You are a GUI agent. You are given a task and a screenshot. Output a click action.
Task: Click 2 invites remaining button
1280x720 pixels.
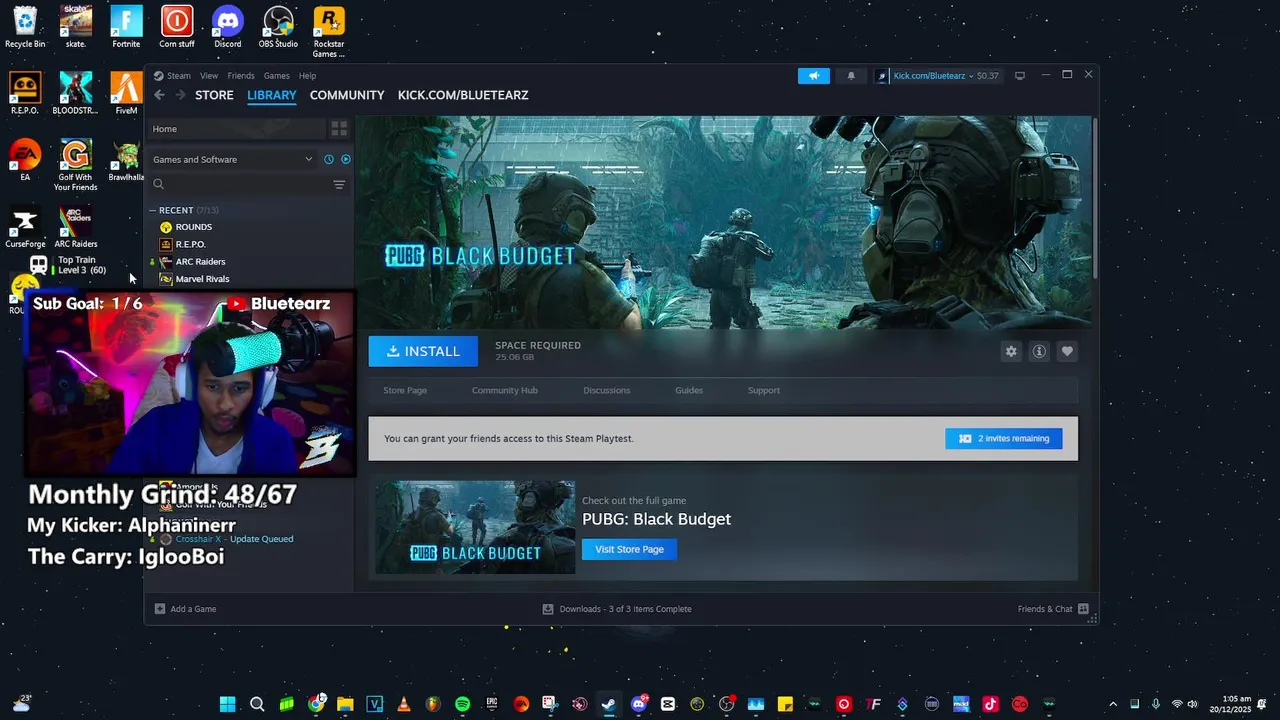[x=1004, y=438]
